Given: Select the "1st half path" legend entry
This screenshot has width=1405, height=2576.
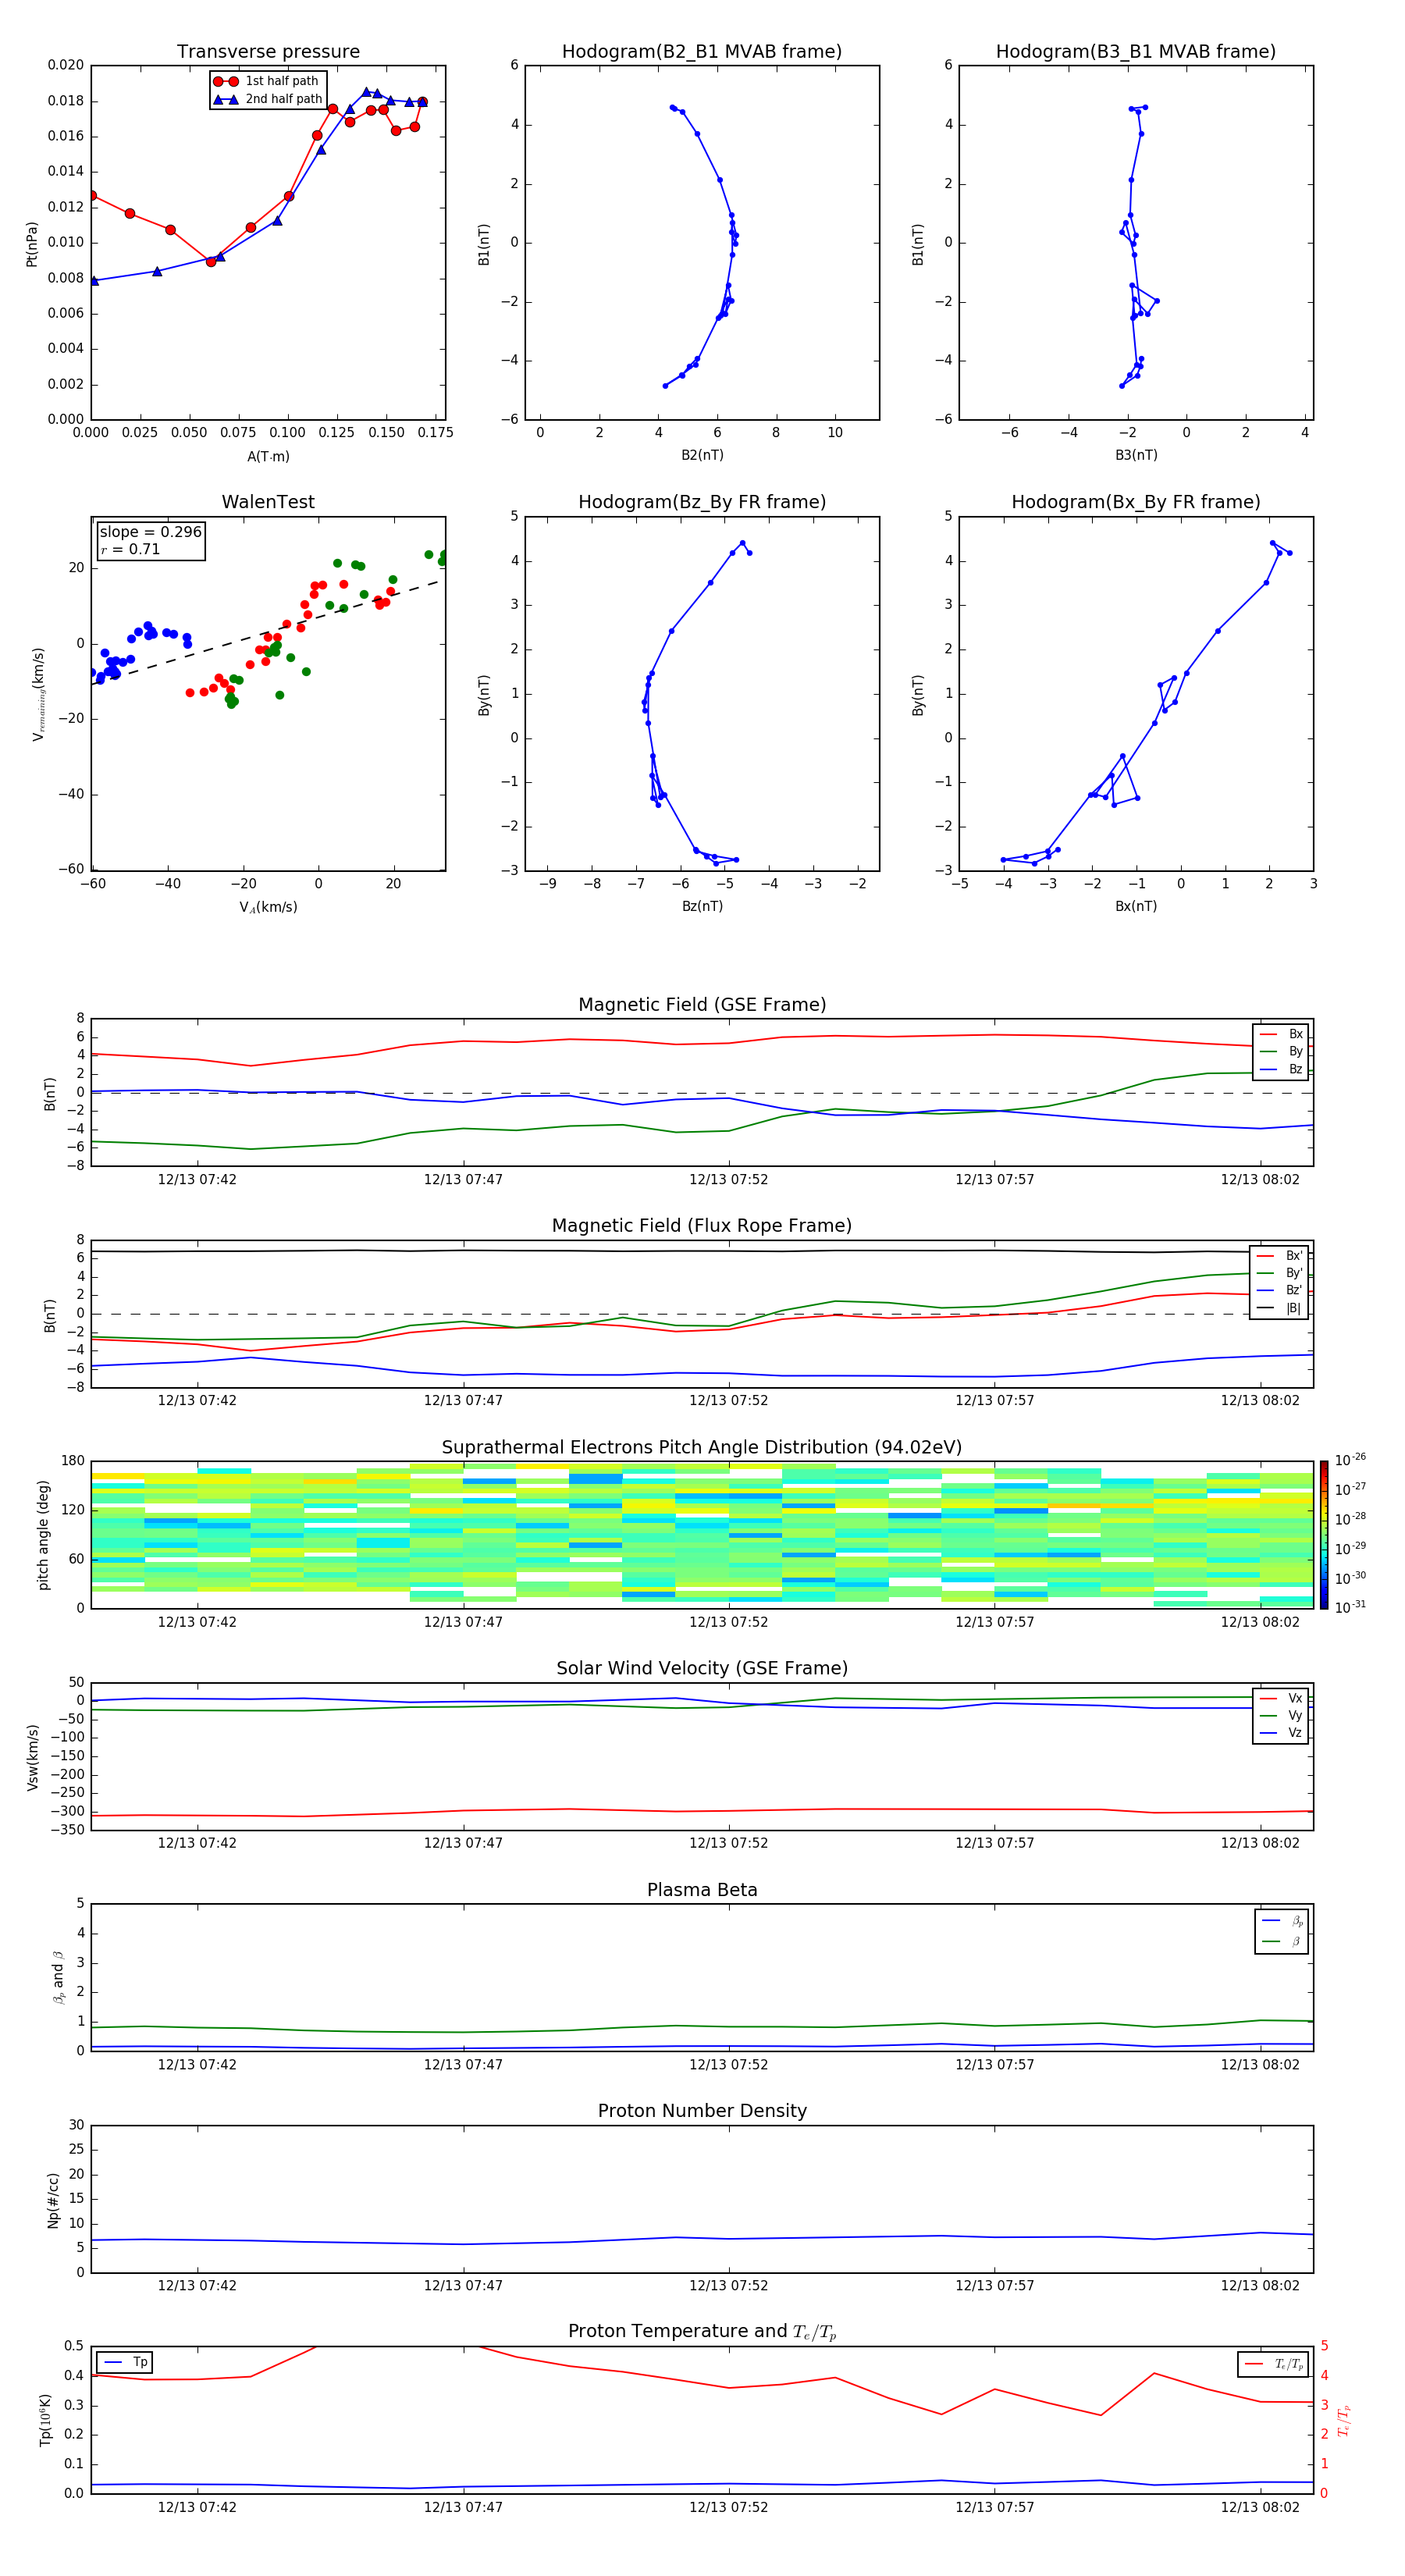Looking at the screenshot, I should [266, 81].
